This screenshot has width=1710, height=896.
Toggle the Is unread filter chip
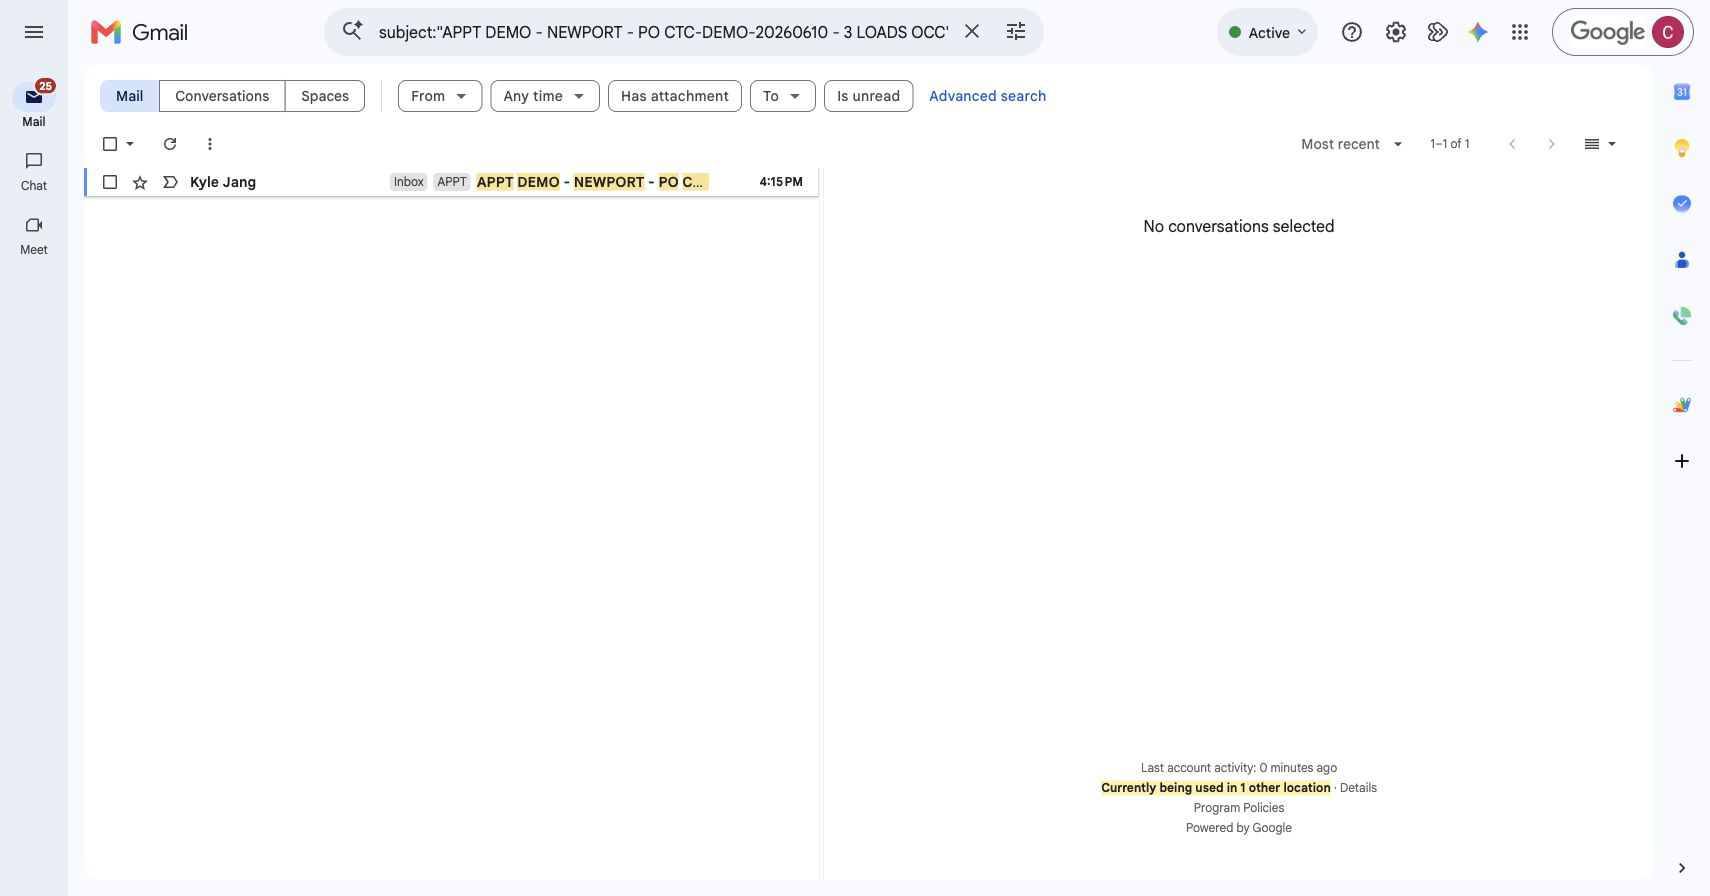pyautogui.click(x=868, y=96)
